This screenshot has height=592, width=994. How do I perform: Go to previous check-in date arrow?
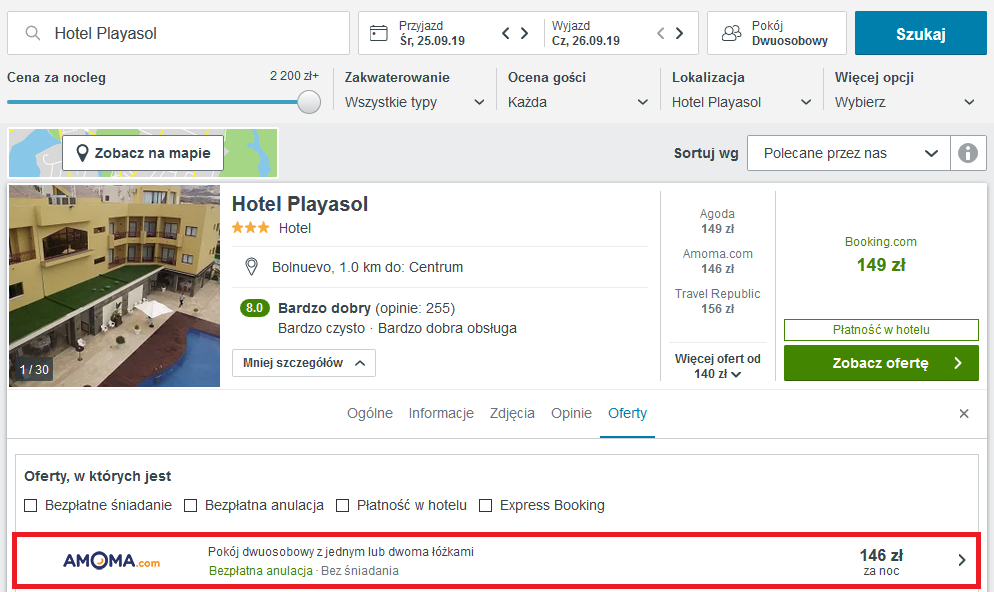click(x=505, y=33)
